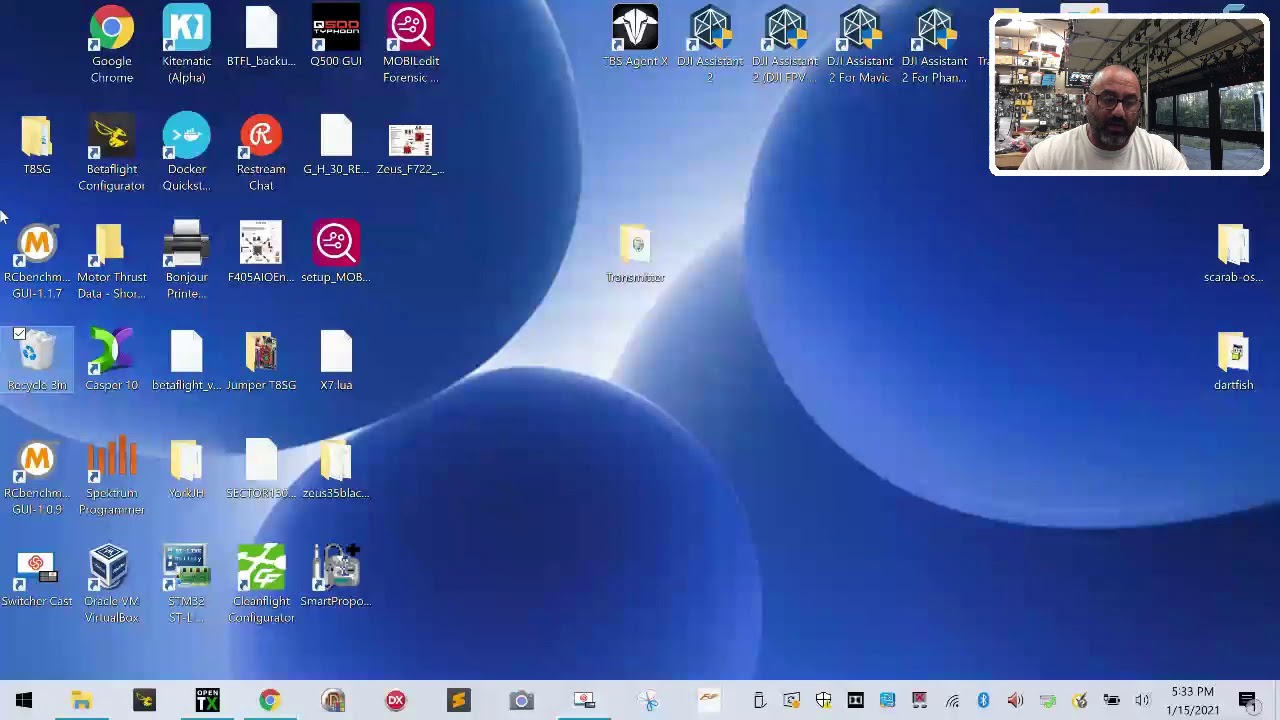
Task: Open the Windows Start menu
Action: coord(24,701)
